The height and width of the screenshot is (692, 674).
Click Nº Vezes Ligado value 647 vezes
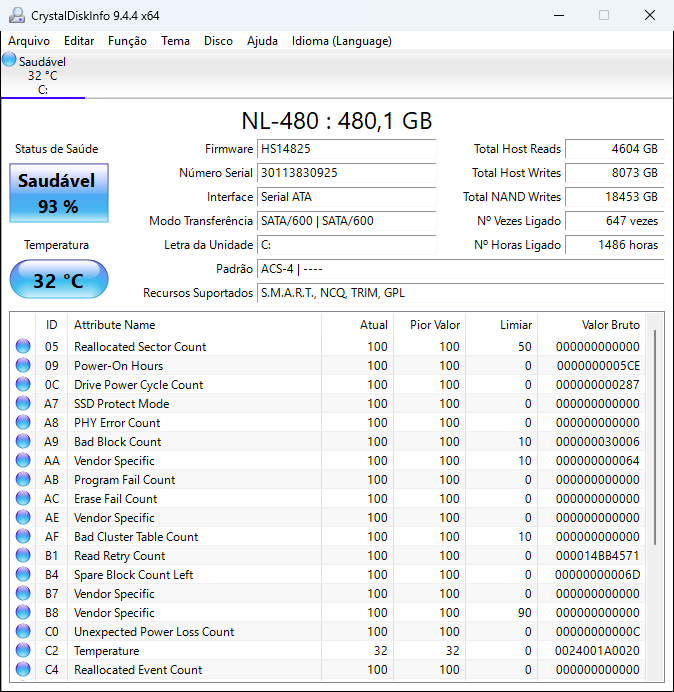[x=614, y=221]
